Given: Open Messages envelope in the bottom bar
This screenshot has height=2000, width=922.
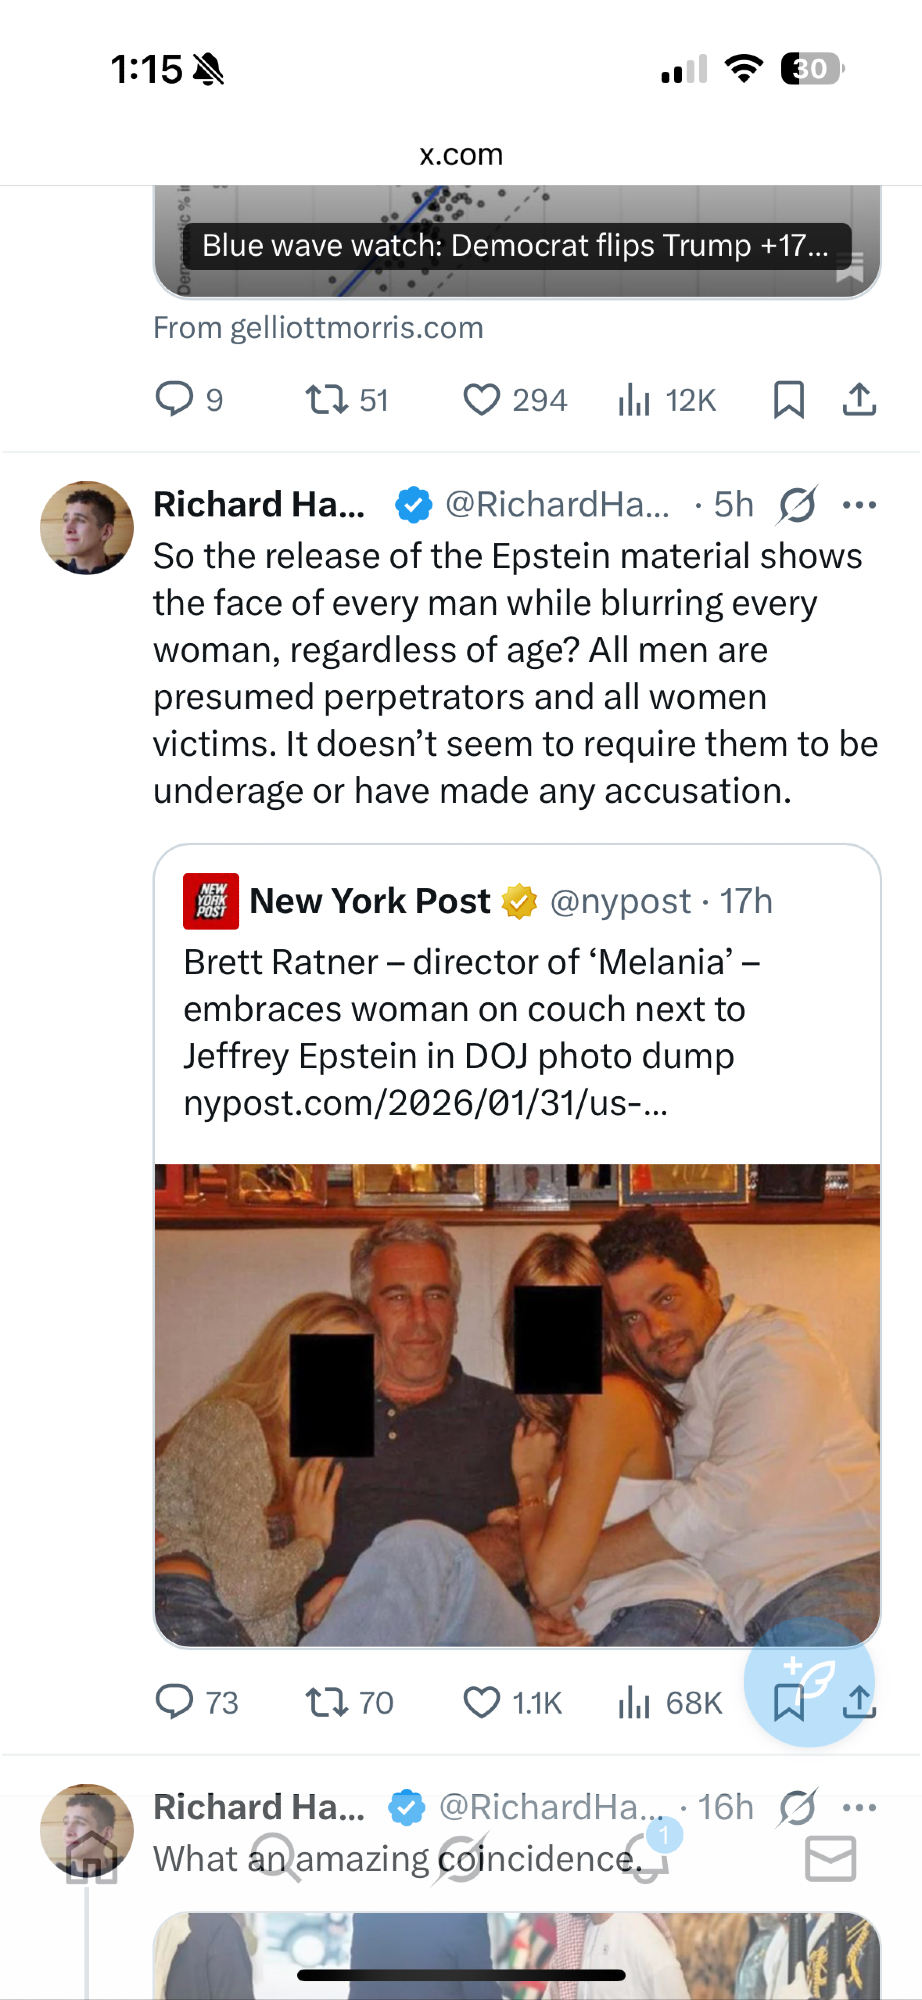Looking at the screenshot, I should [x=830, y=1858].
